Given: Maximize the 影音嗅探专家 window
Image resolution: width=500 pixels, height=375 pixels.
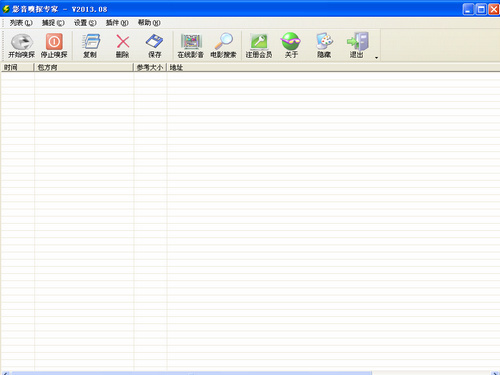Looking at the screenshot, I should click(481, 9).
